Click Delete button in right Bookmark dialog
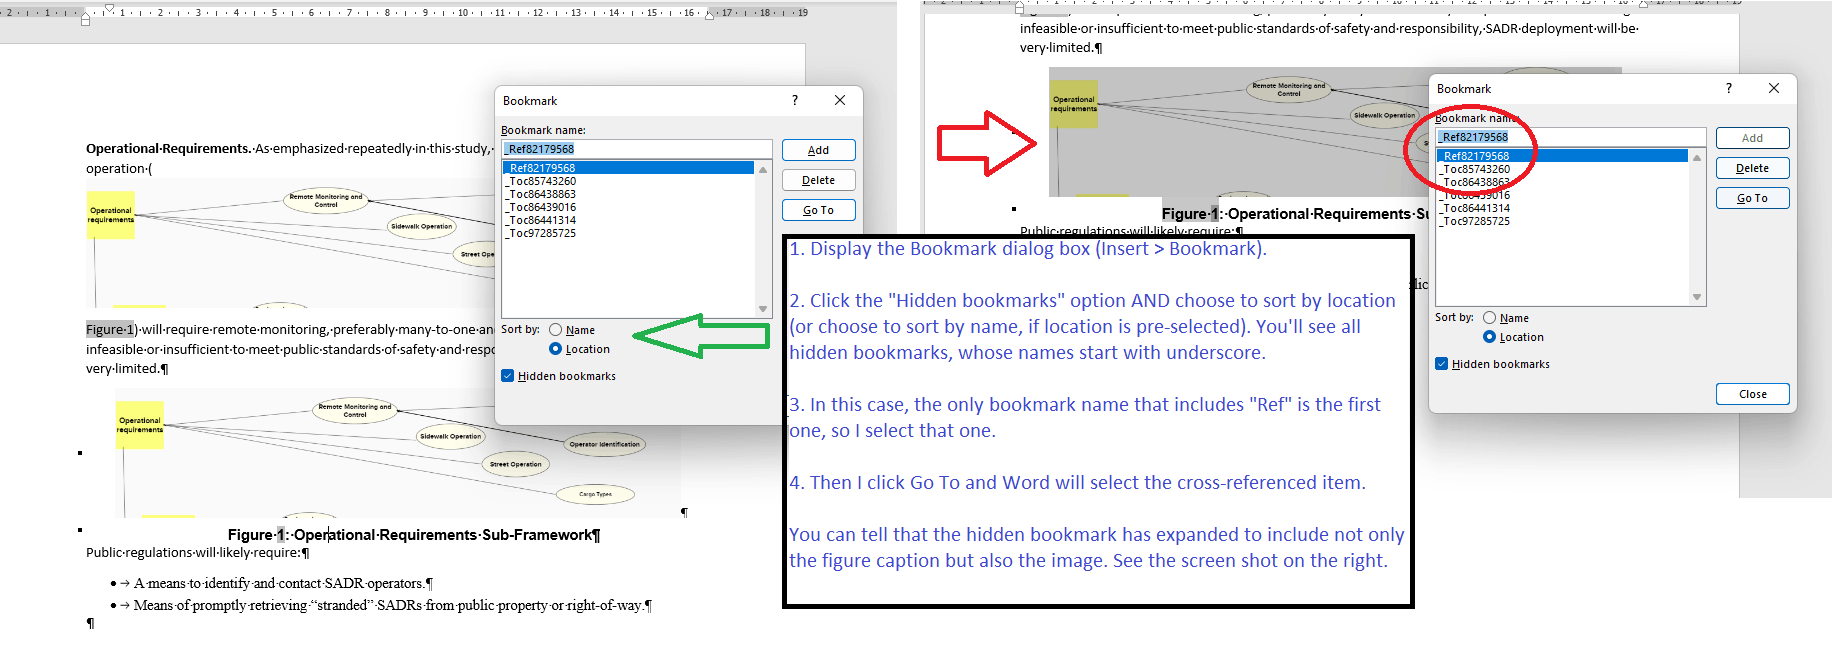This screenshot has height=665, width=1832. coord(1752,168)
